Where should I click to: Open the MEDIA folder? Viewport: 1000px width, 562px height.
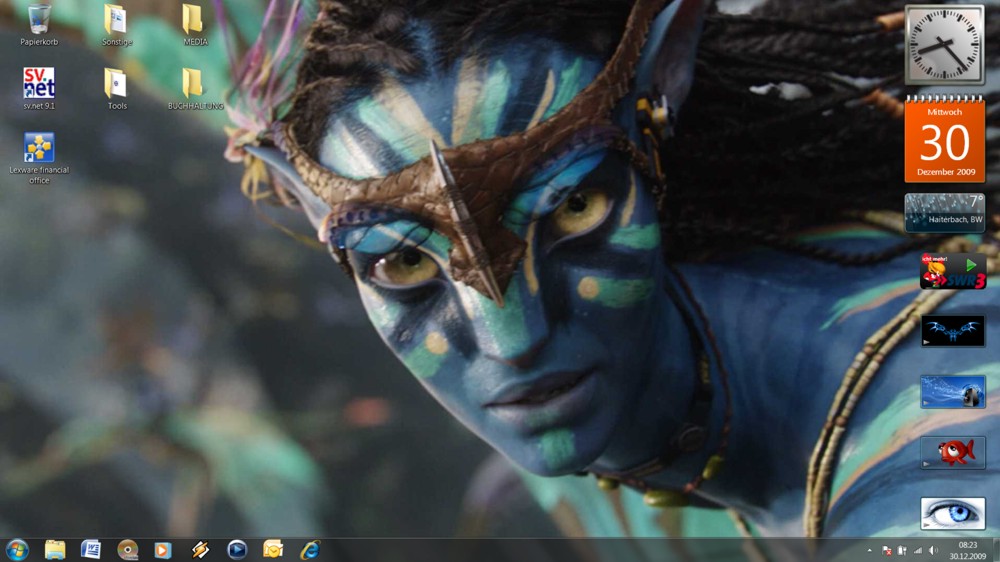[x=193, y=20]
